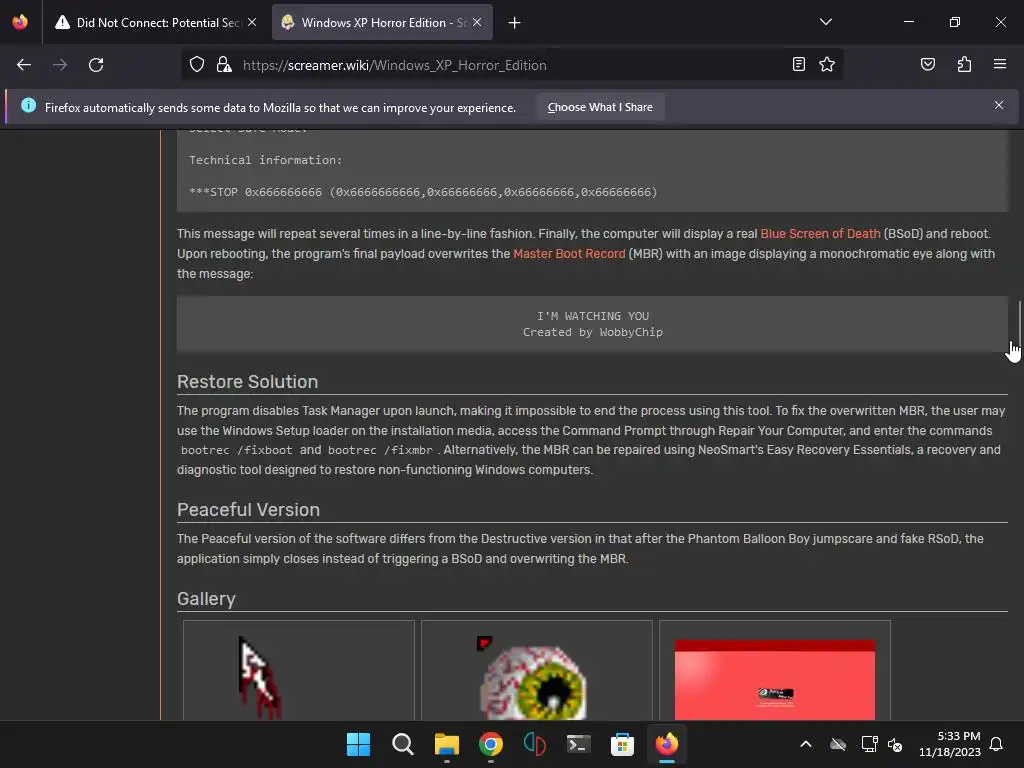1024x768 pixels.
Task: Click the Gallery heading
Action: click(x=206, y=599)
